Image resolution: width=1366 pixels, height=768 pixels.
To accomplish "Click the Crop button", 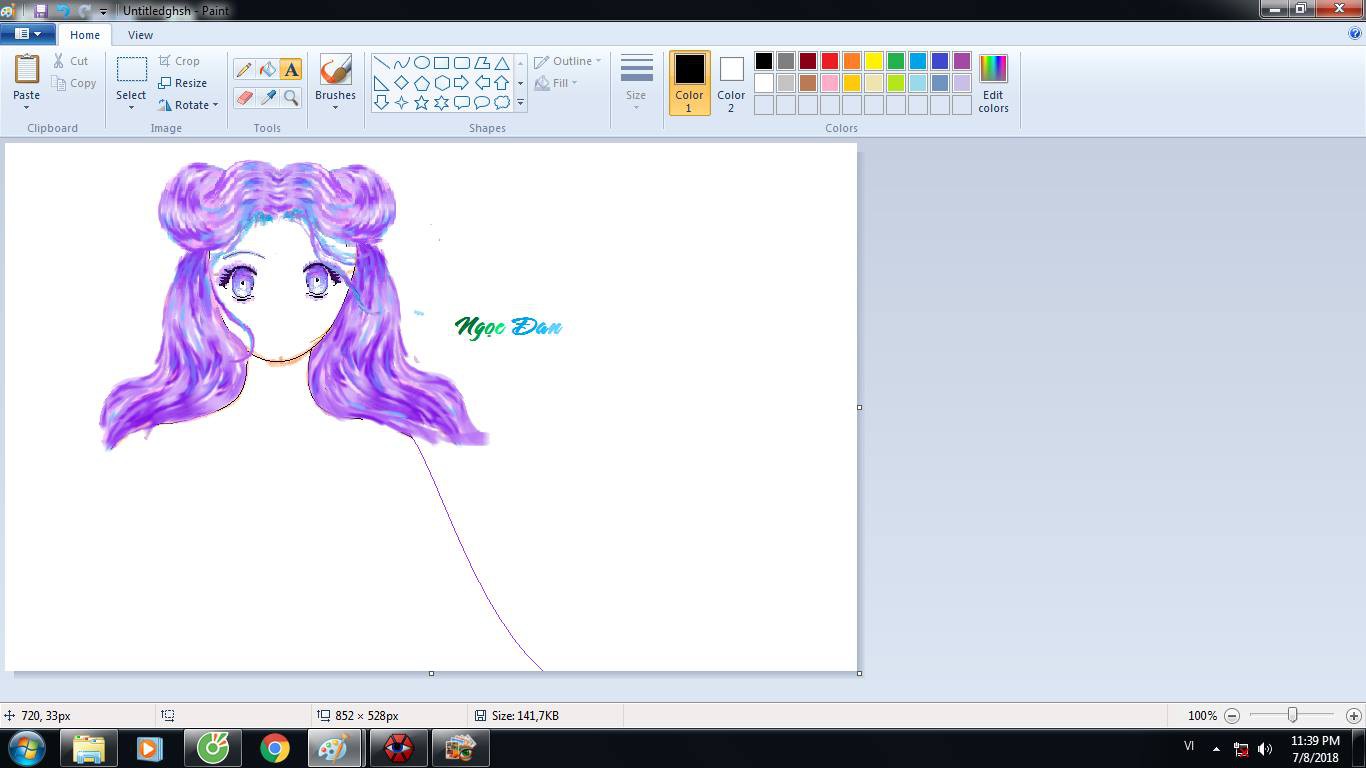I will pos(179,61).
